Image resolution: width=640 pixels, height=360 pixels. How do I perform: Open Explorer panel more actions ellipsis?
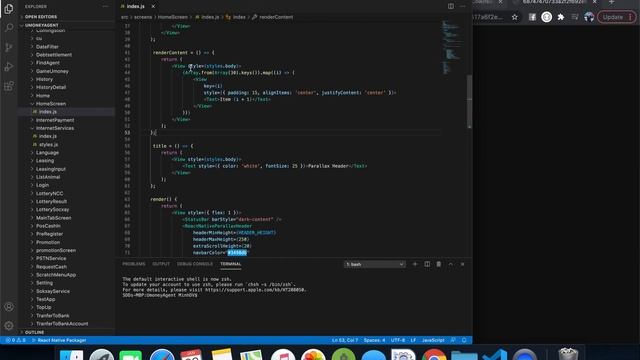tap(105, 7)
